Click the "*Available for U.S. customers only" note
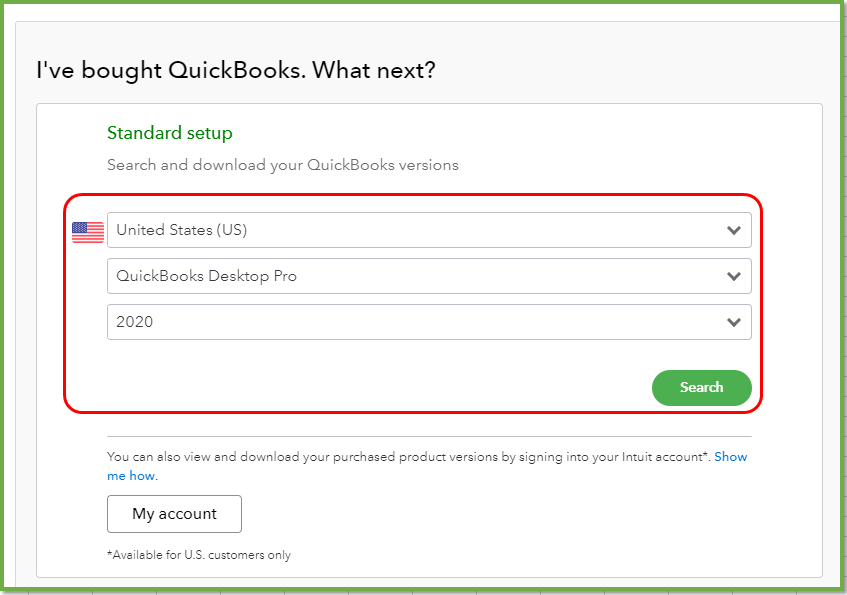Image resolution: width=847 pixels, height=595 pixels. [x=199, y=554]
